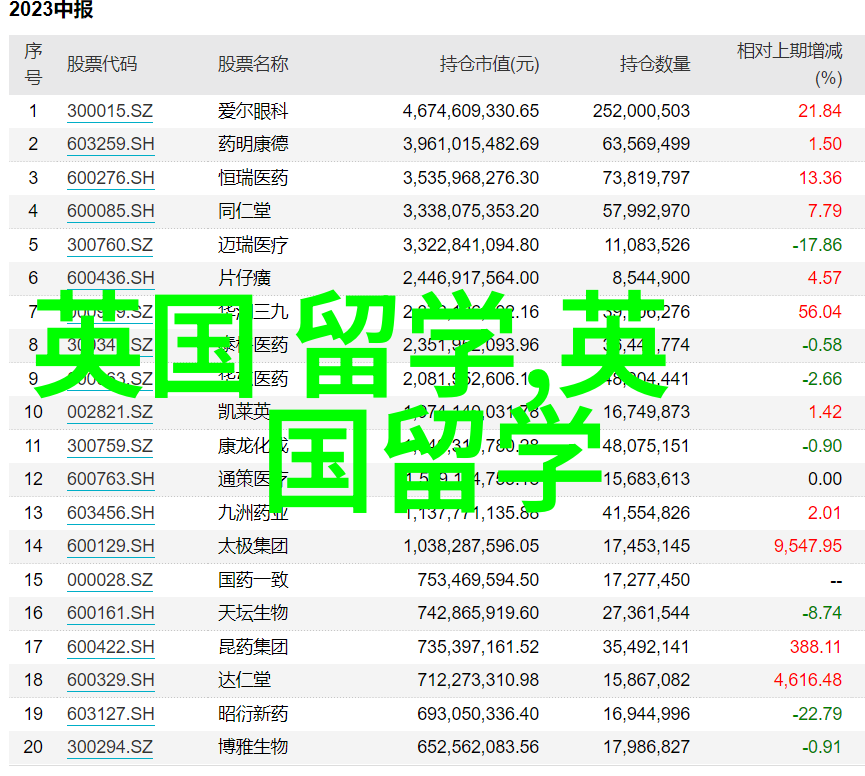Select stock name 药明康德
The height and width of the screenshot is (776, 865).
[x=253, y=145]
